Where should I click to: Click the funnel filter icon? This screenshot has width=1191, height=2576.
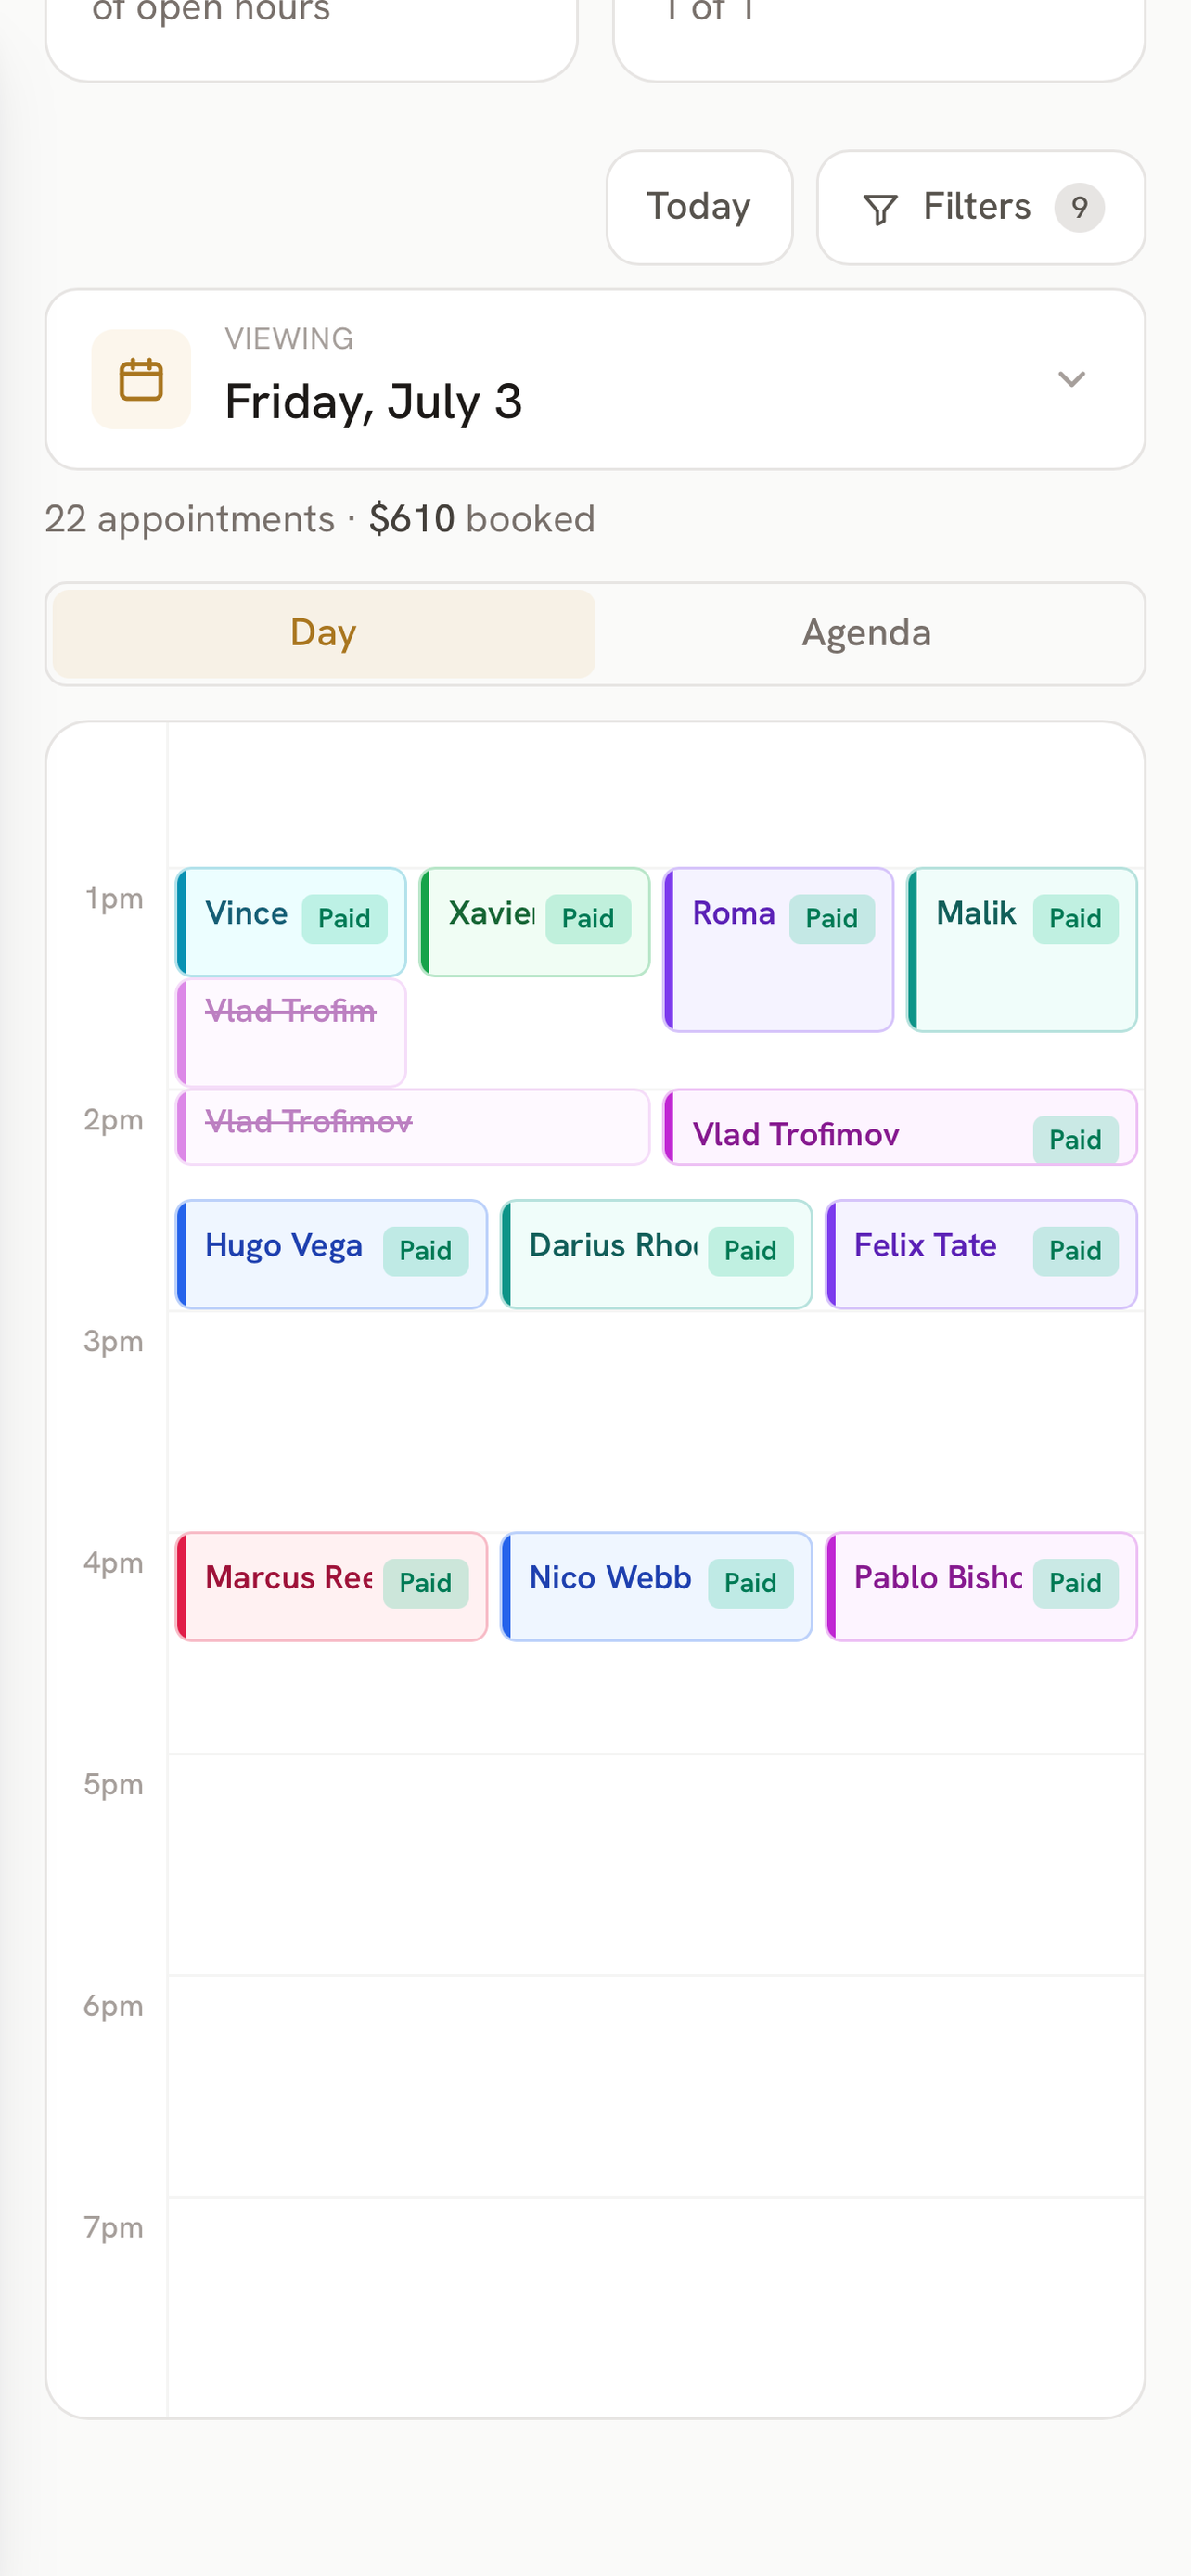coord(880,209)
